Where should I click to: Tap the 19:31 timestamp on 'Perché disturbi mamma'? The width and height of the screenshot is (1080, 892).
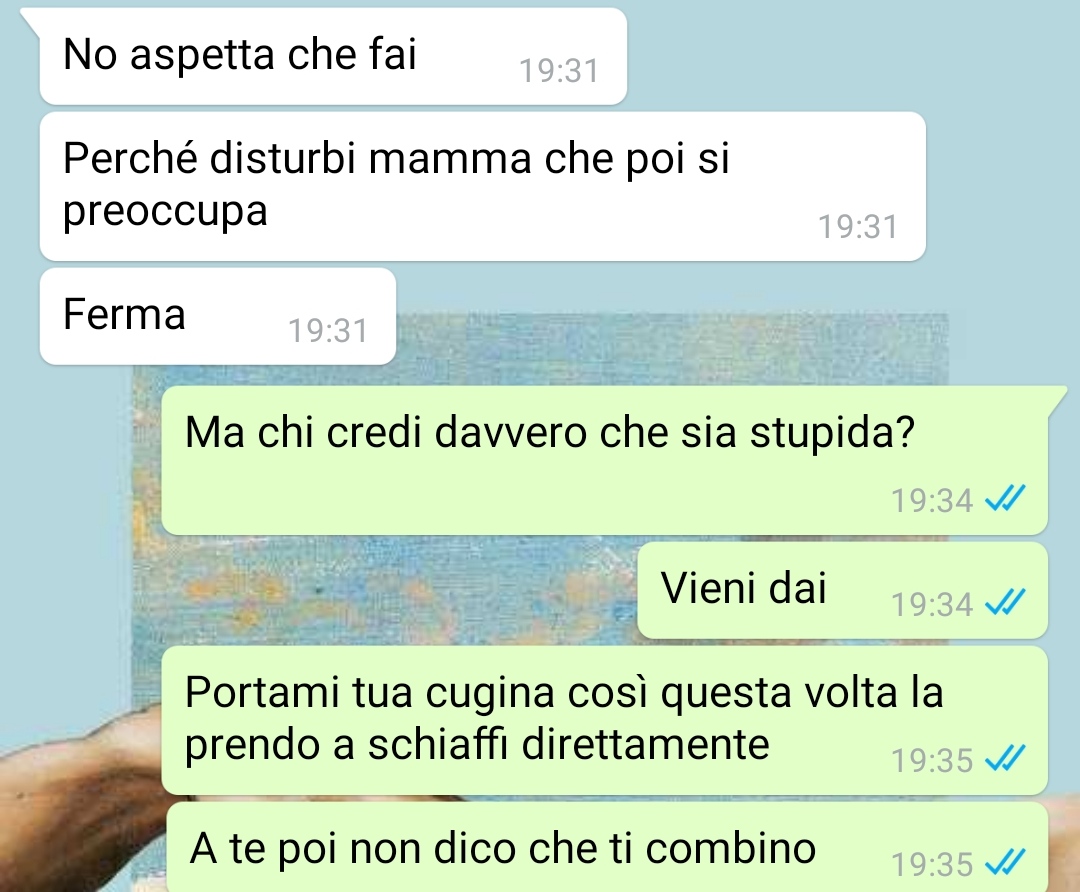pyautogui.click(x=858, y=227)
